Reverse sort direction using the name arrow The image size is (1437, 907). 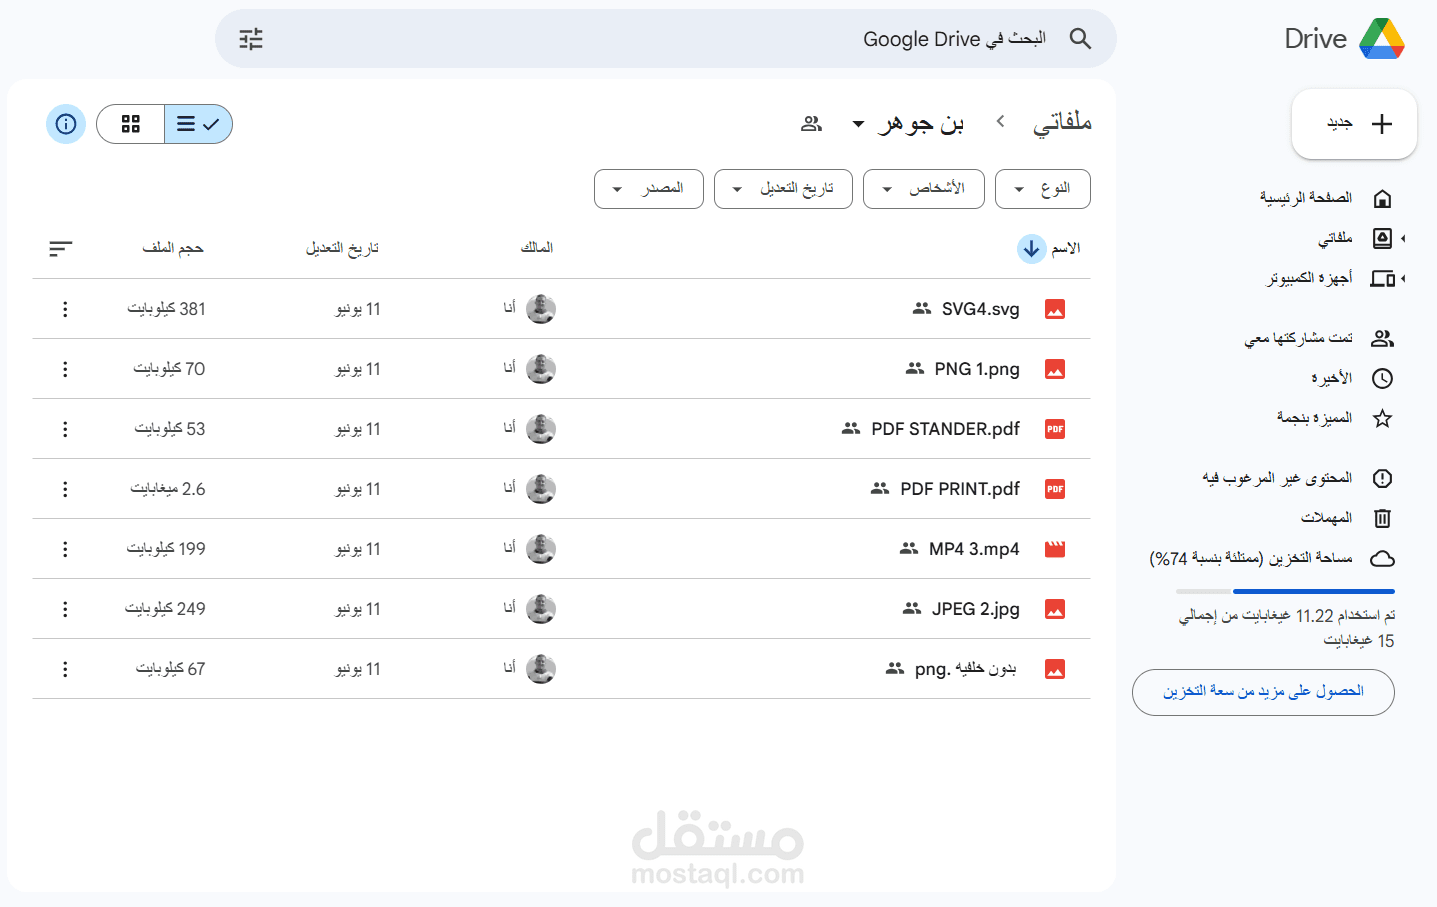(x=1031, y=249)
